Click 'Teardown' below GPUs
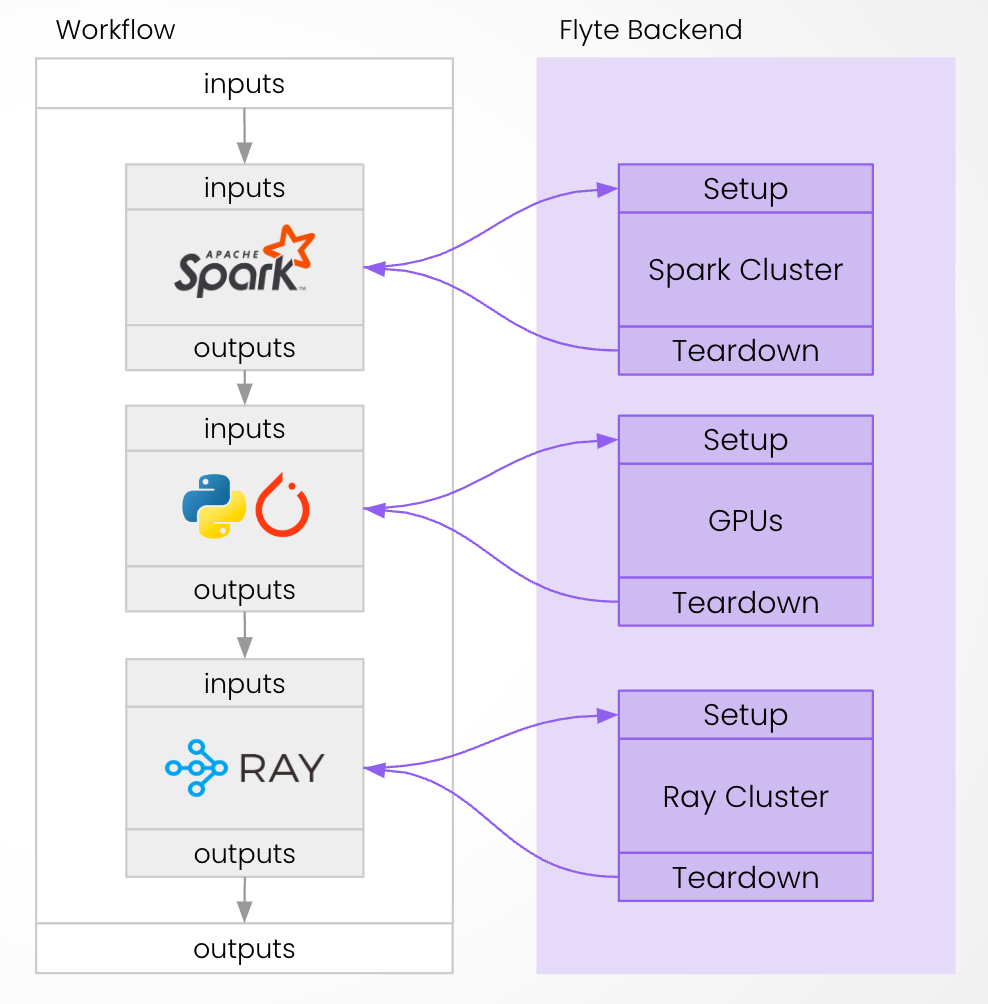Image resolution: width=988 pixels, height=1004 pixels. point(746,602)
